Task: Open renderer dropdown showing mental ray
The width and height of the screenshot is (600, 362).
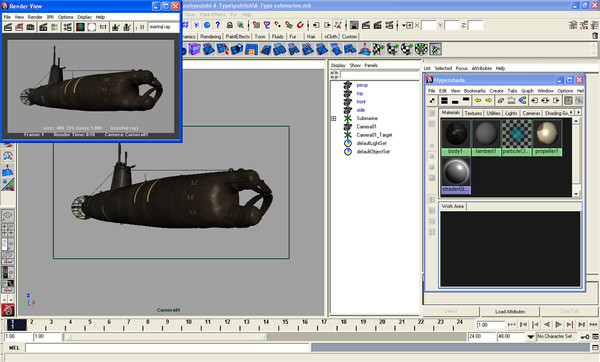Action: [163, 27]
